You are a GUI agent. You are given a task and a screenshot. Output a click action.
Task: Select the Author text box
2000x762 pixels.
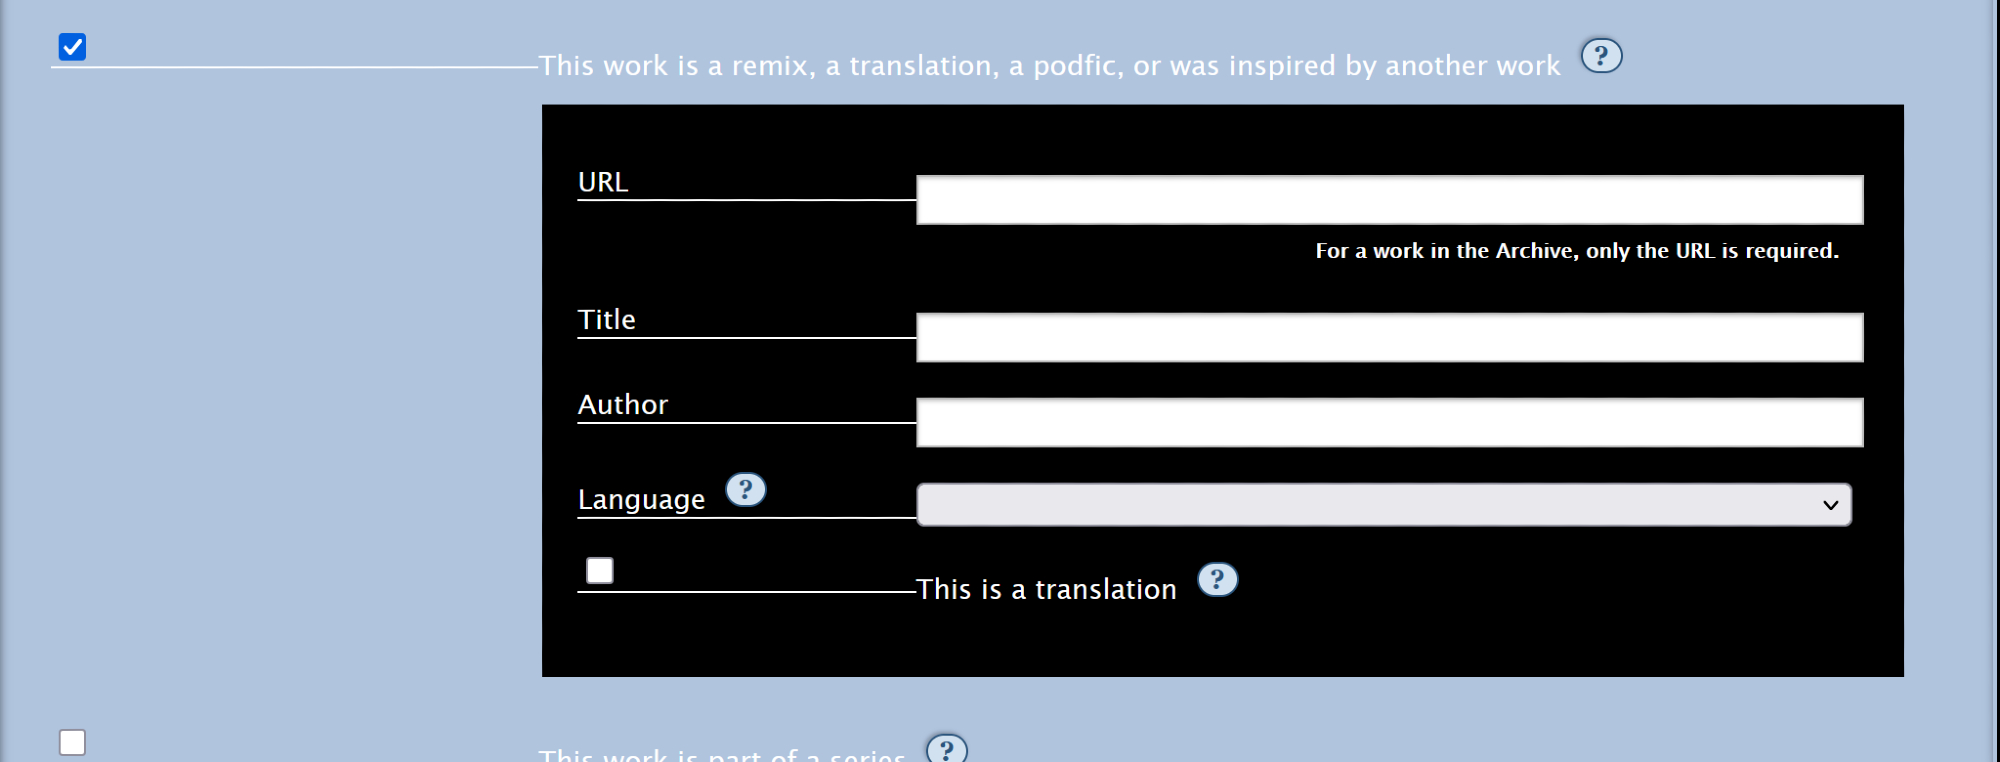1389,423
